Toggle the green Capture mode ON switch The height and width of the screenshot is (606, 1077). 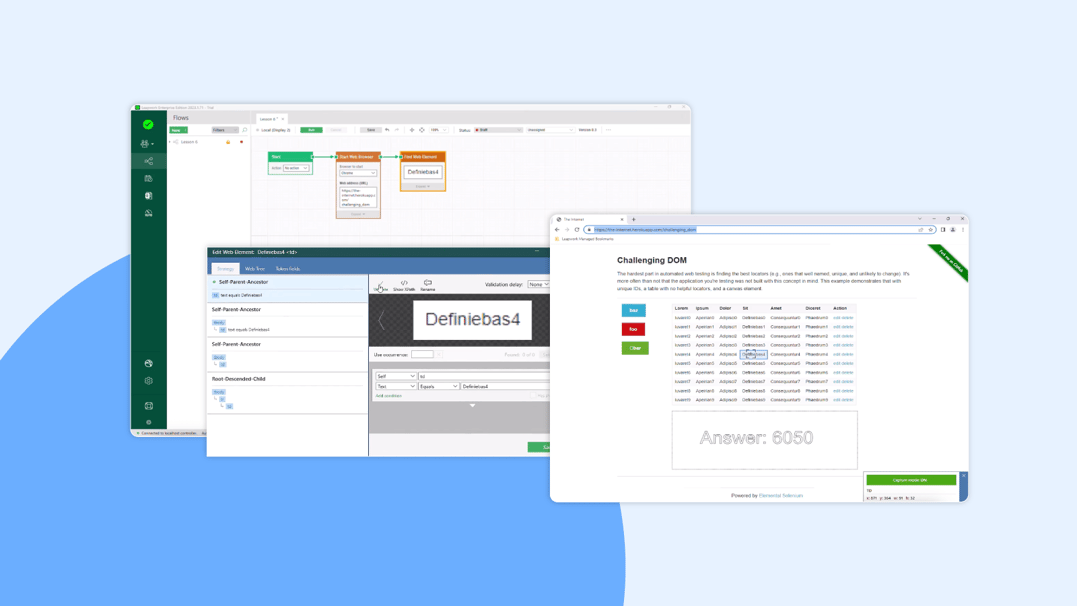pos(913,479)
